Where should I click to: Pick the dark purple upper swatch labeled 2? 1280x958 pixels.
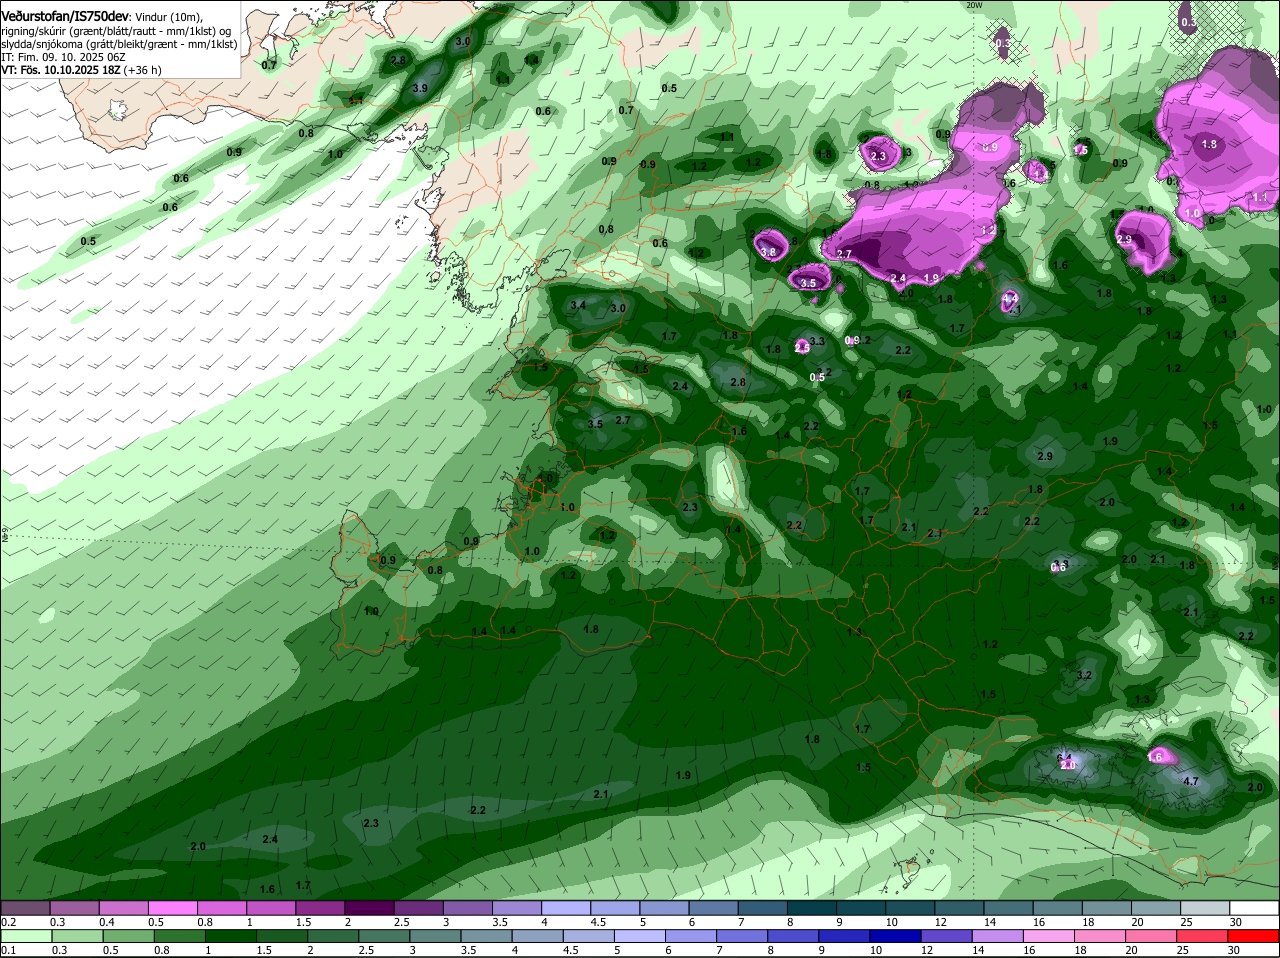[x=369, y=907]
